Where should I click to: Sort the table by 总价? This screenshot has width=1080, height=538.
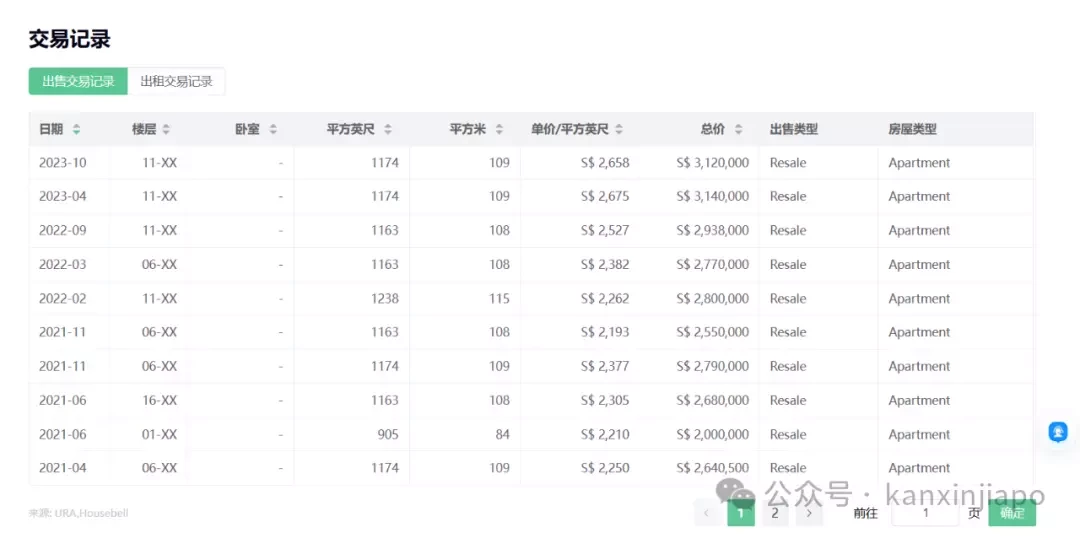(x=738, y=129)
